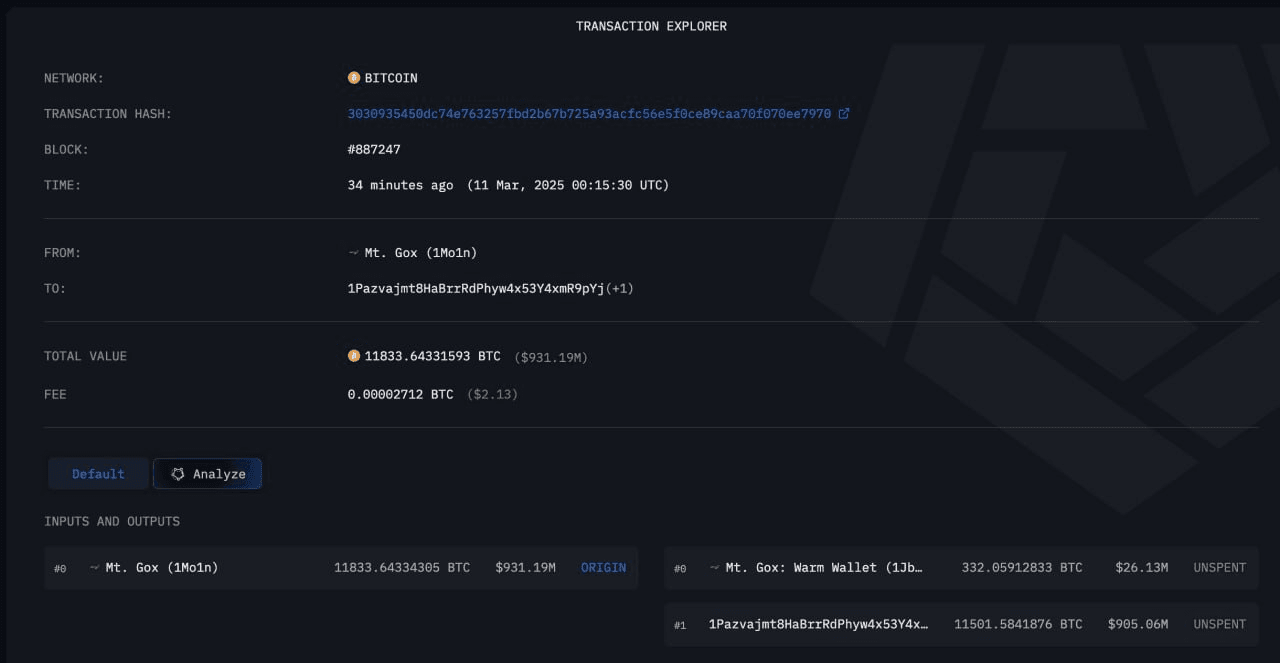Click the Bitcoin icon next to total value
Image resolution: width=1280 pixels, height=663 pixels.
click(x=354, y=356)
